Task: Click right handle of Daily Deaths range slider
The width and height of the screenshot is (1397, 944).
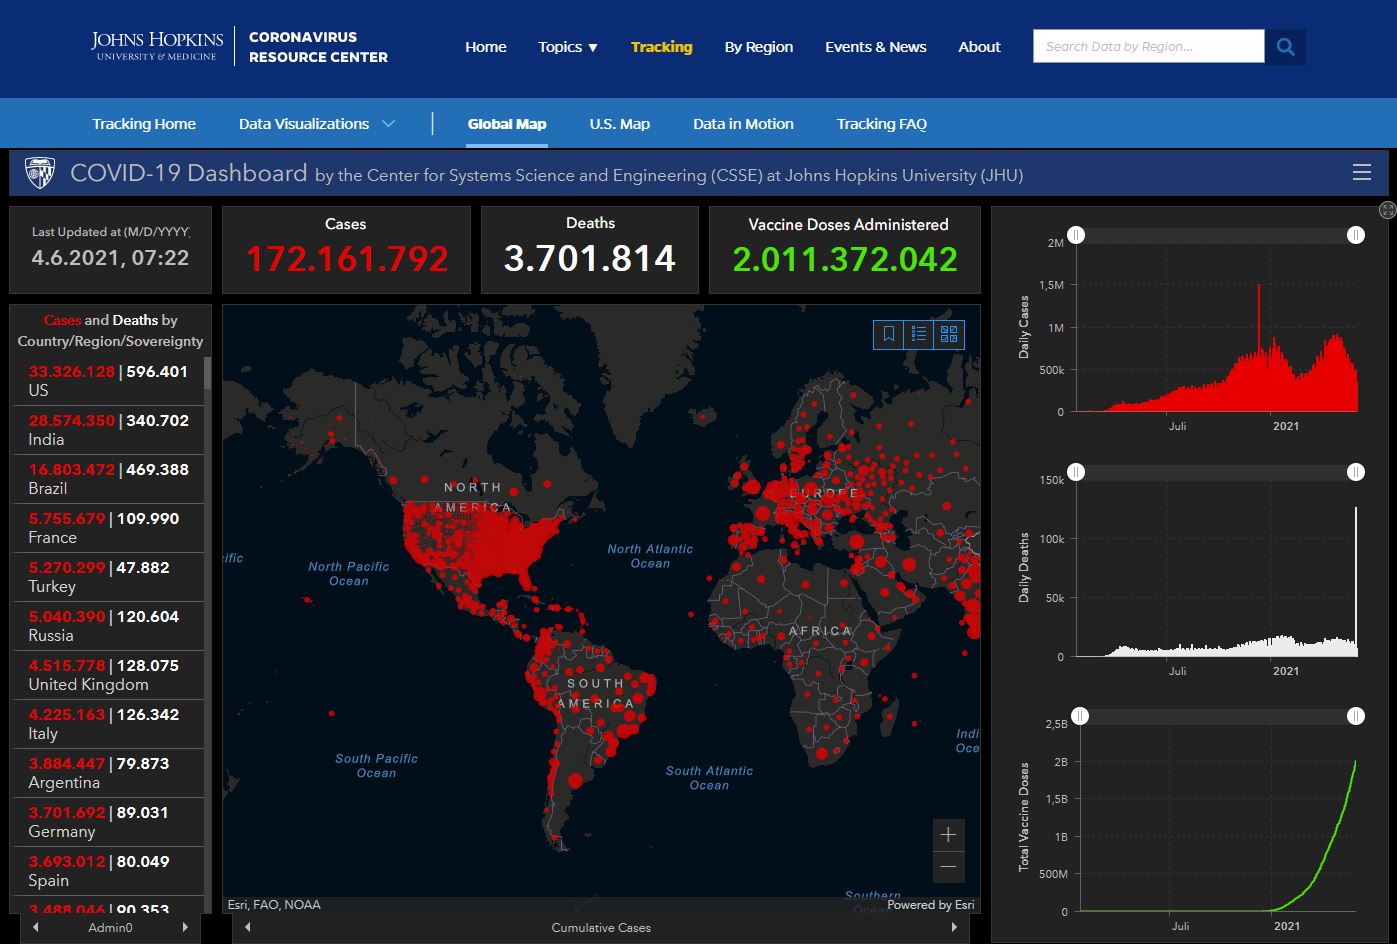Action: tap(1355, 472)
